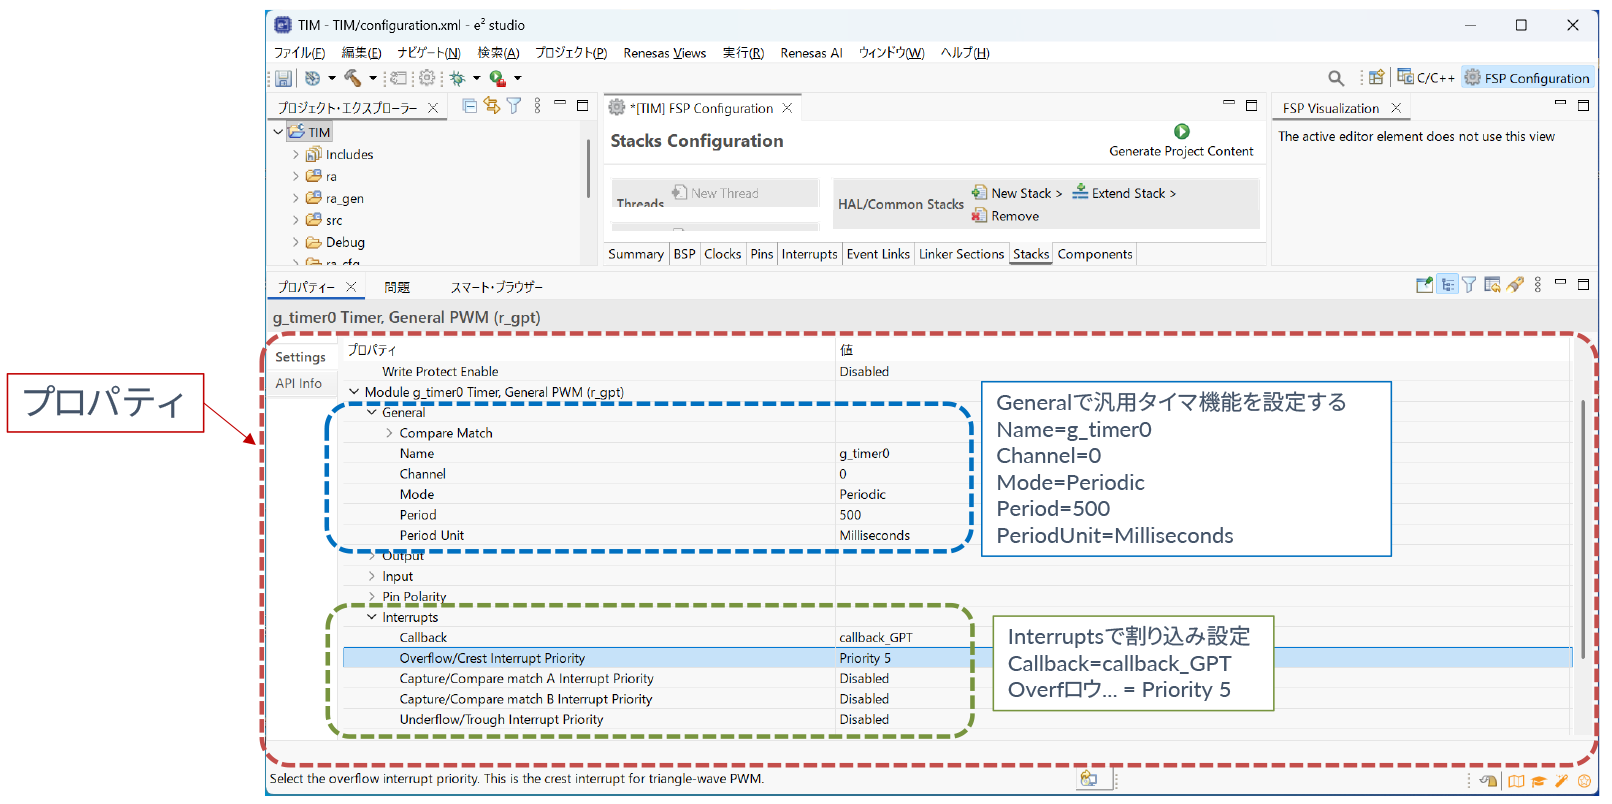Image resolution: width=1612 pixels, height=804 pixels.
Task: Toggle the properties filter funnel icon
Action: tap(1469, 285)
